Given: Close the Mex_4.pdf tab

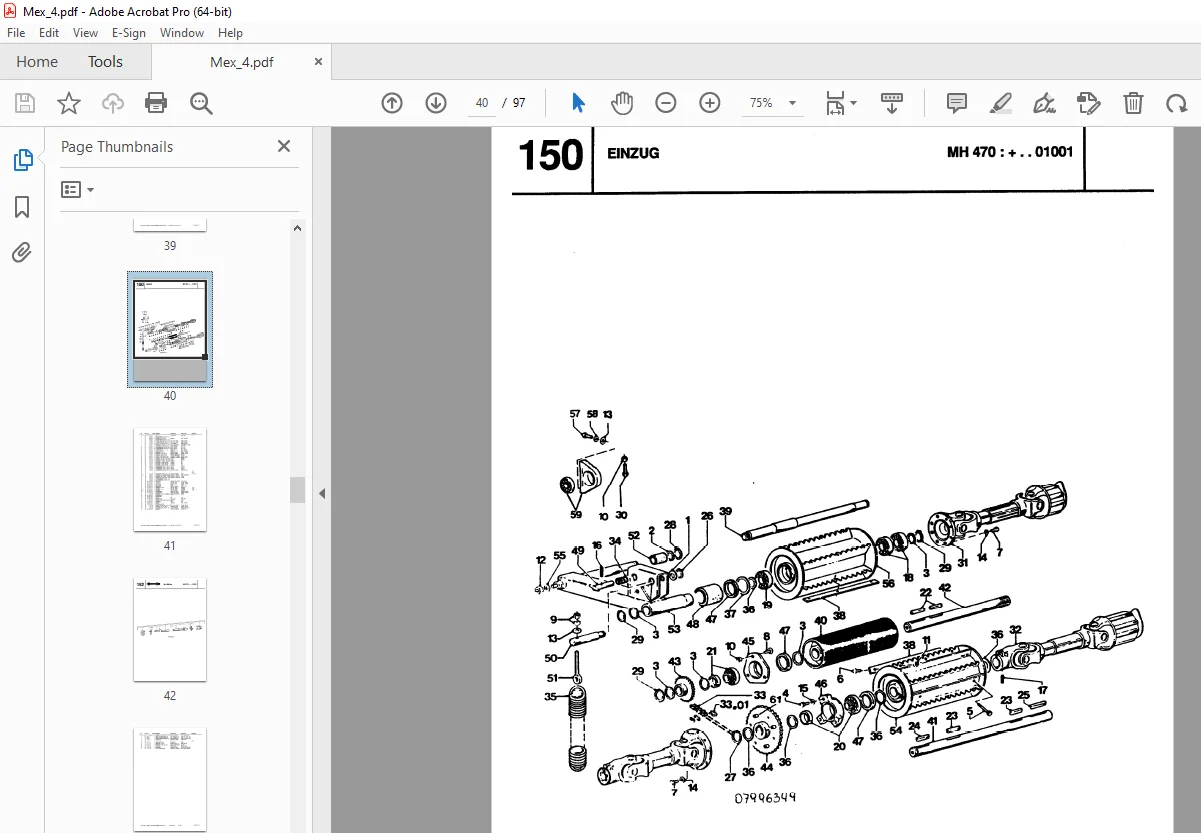Looking at the screenshot, I should [x=319, y=61].
